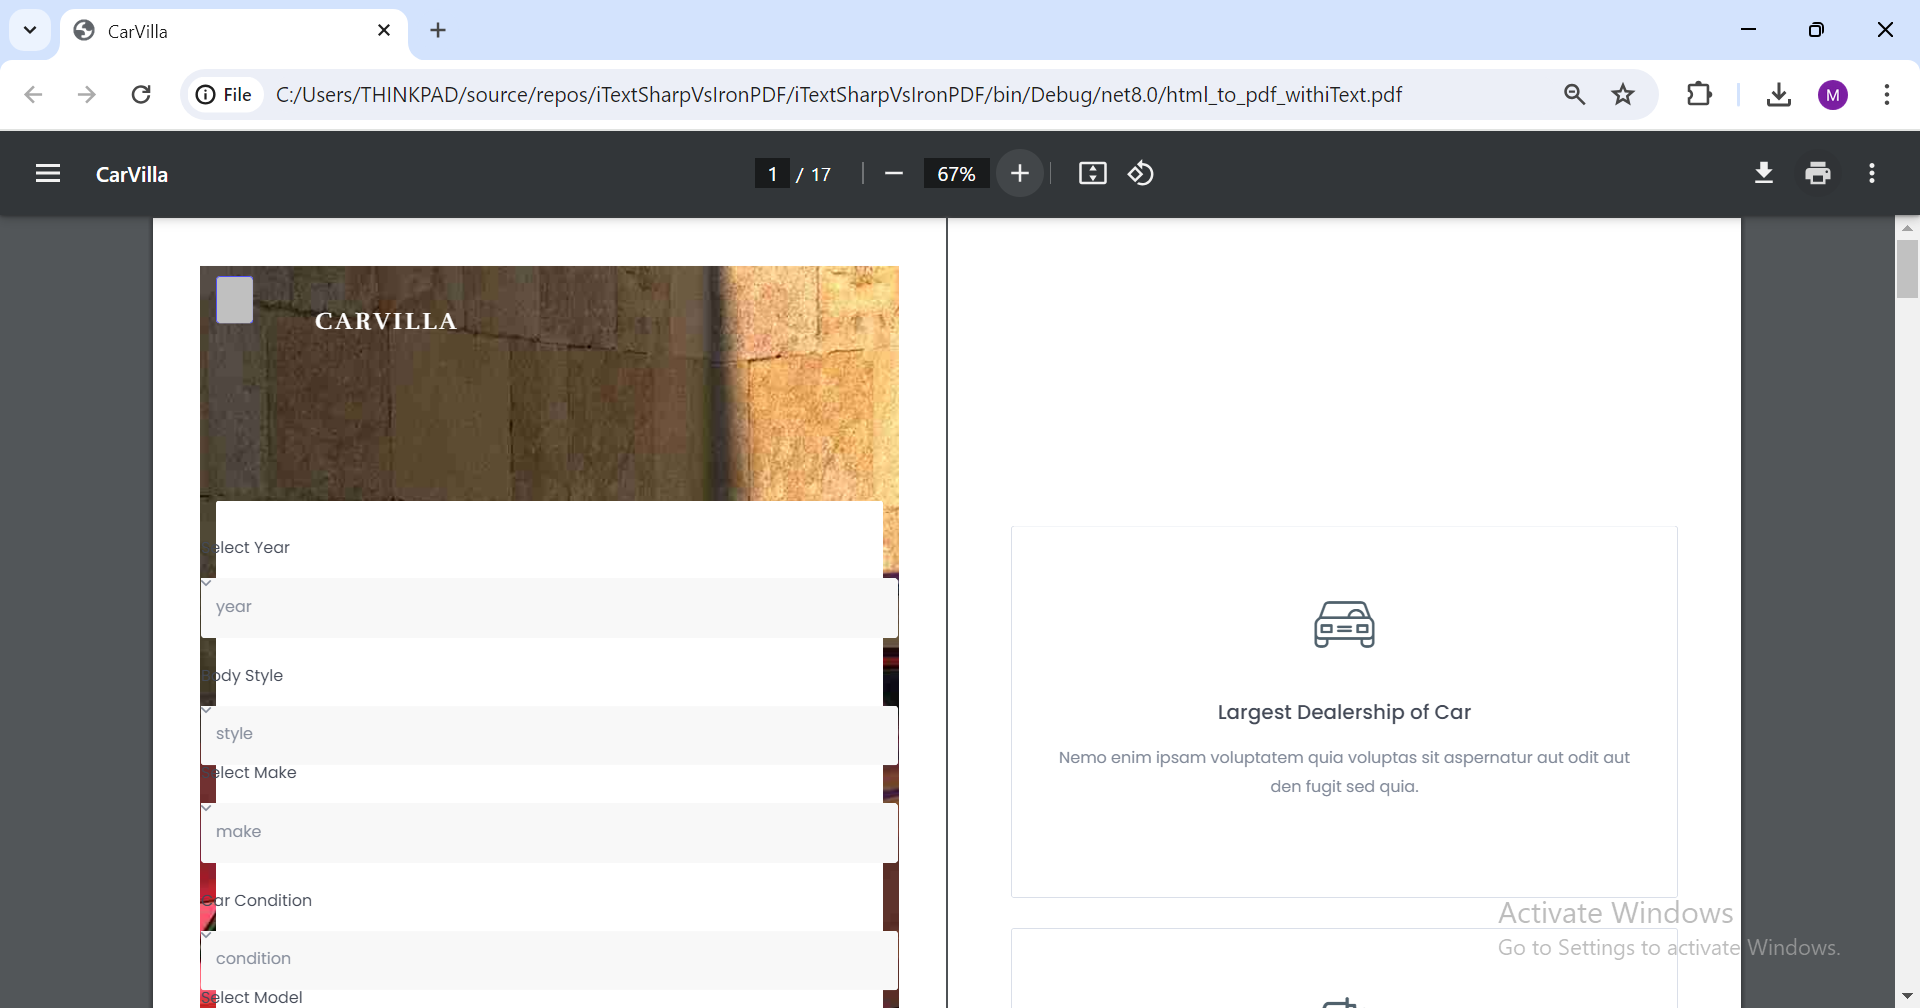Zoom in on the PDF
The width and height of the screenshot is (1920, 1008).
point(1020,174)
